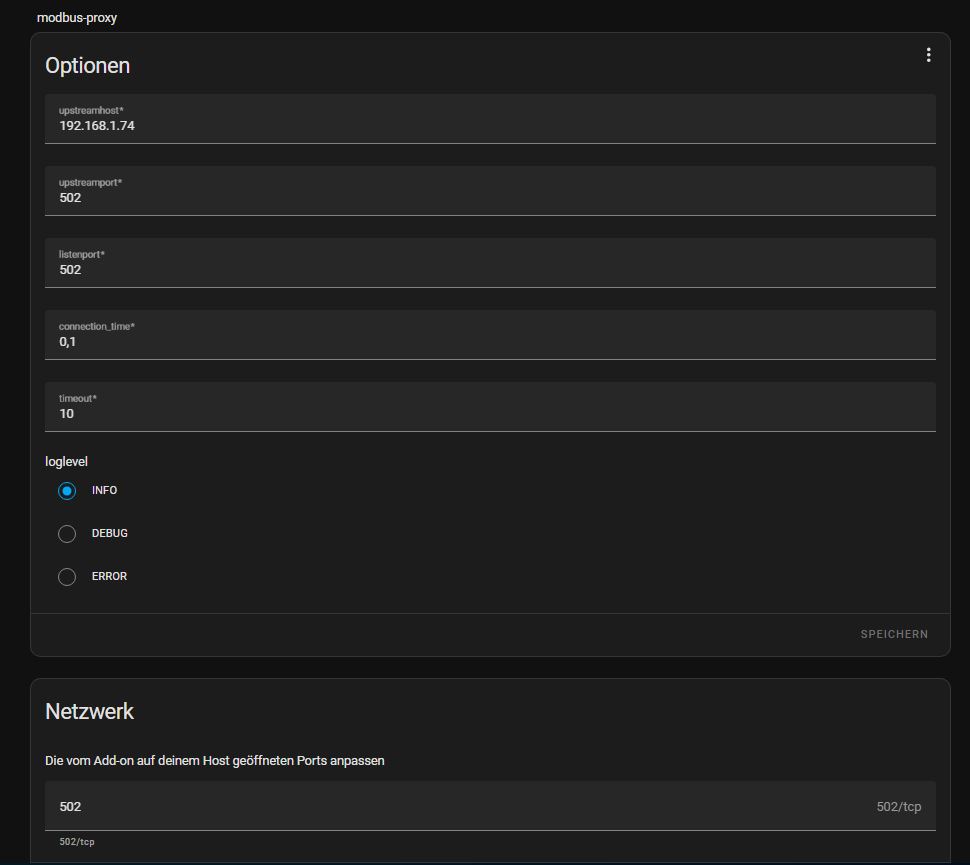Click the modbus-proxy title text
Image resolution: width=970 pixels, height=865 pixels.
(x=77, y=18)
